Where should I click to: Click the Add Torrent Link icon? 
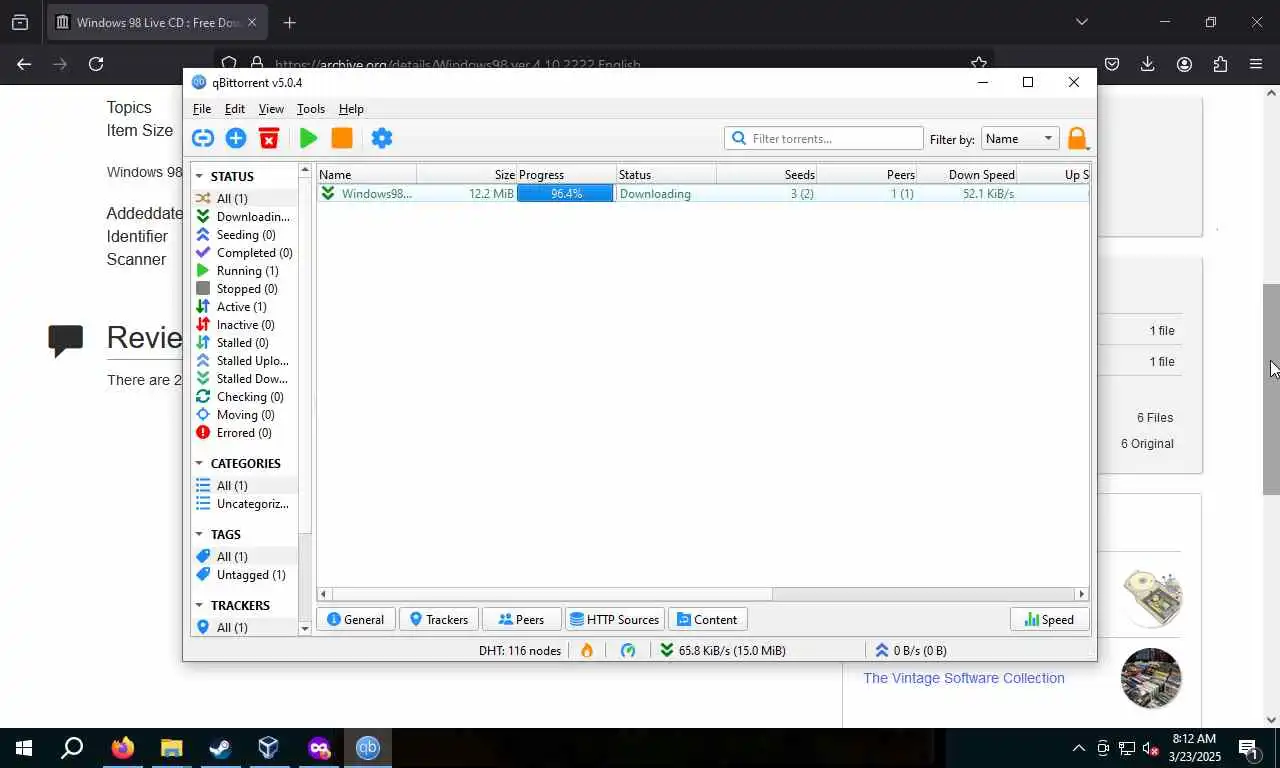pyautogui.click(x=203, y=138)
